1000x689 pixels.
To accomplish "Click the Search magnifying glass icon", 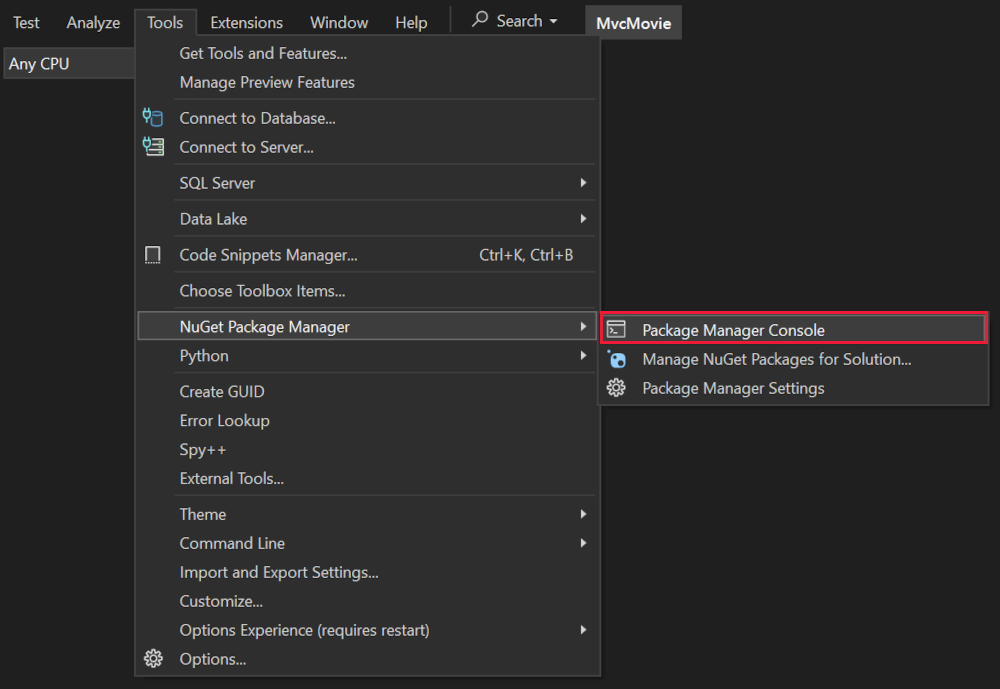I will [x=480, y=20].
